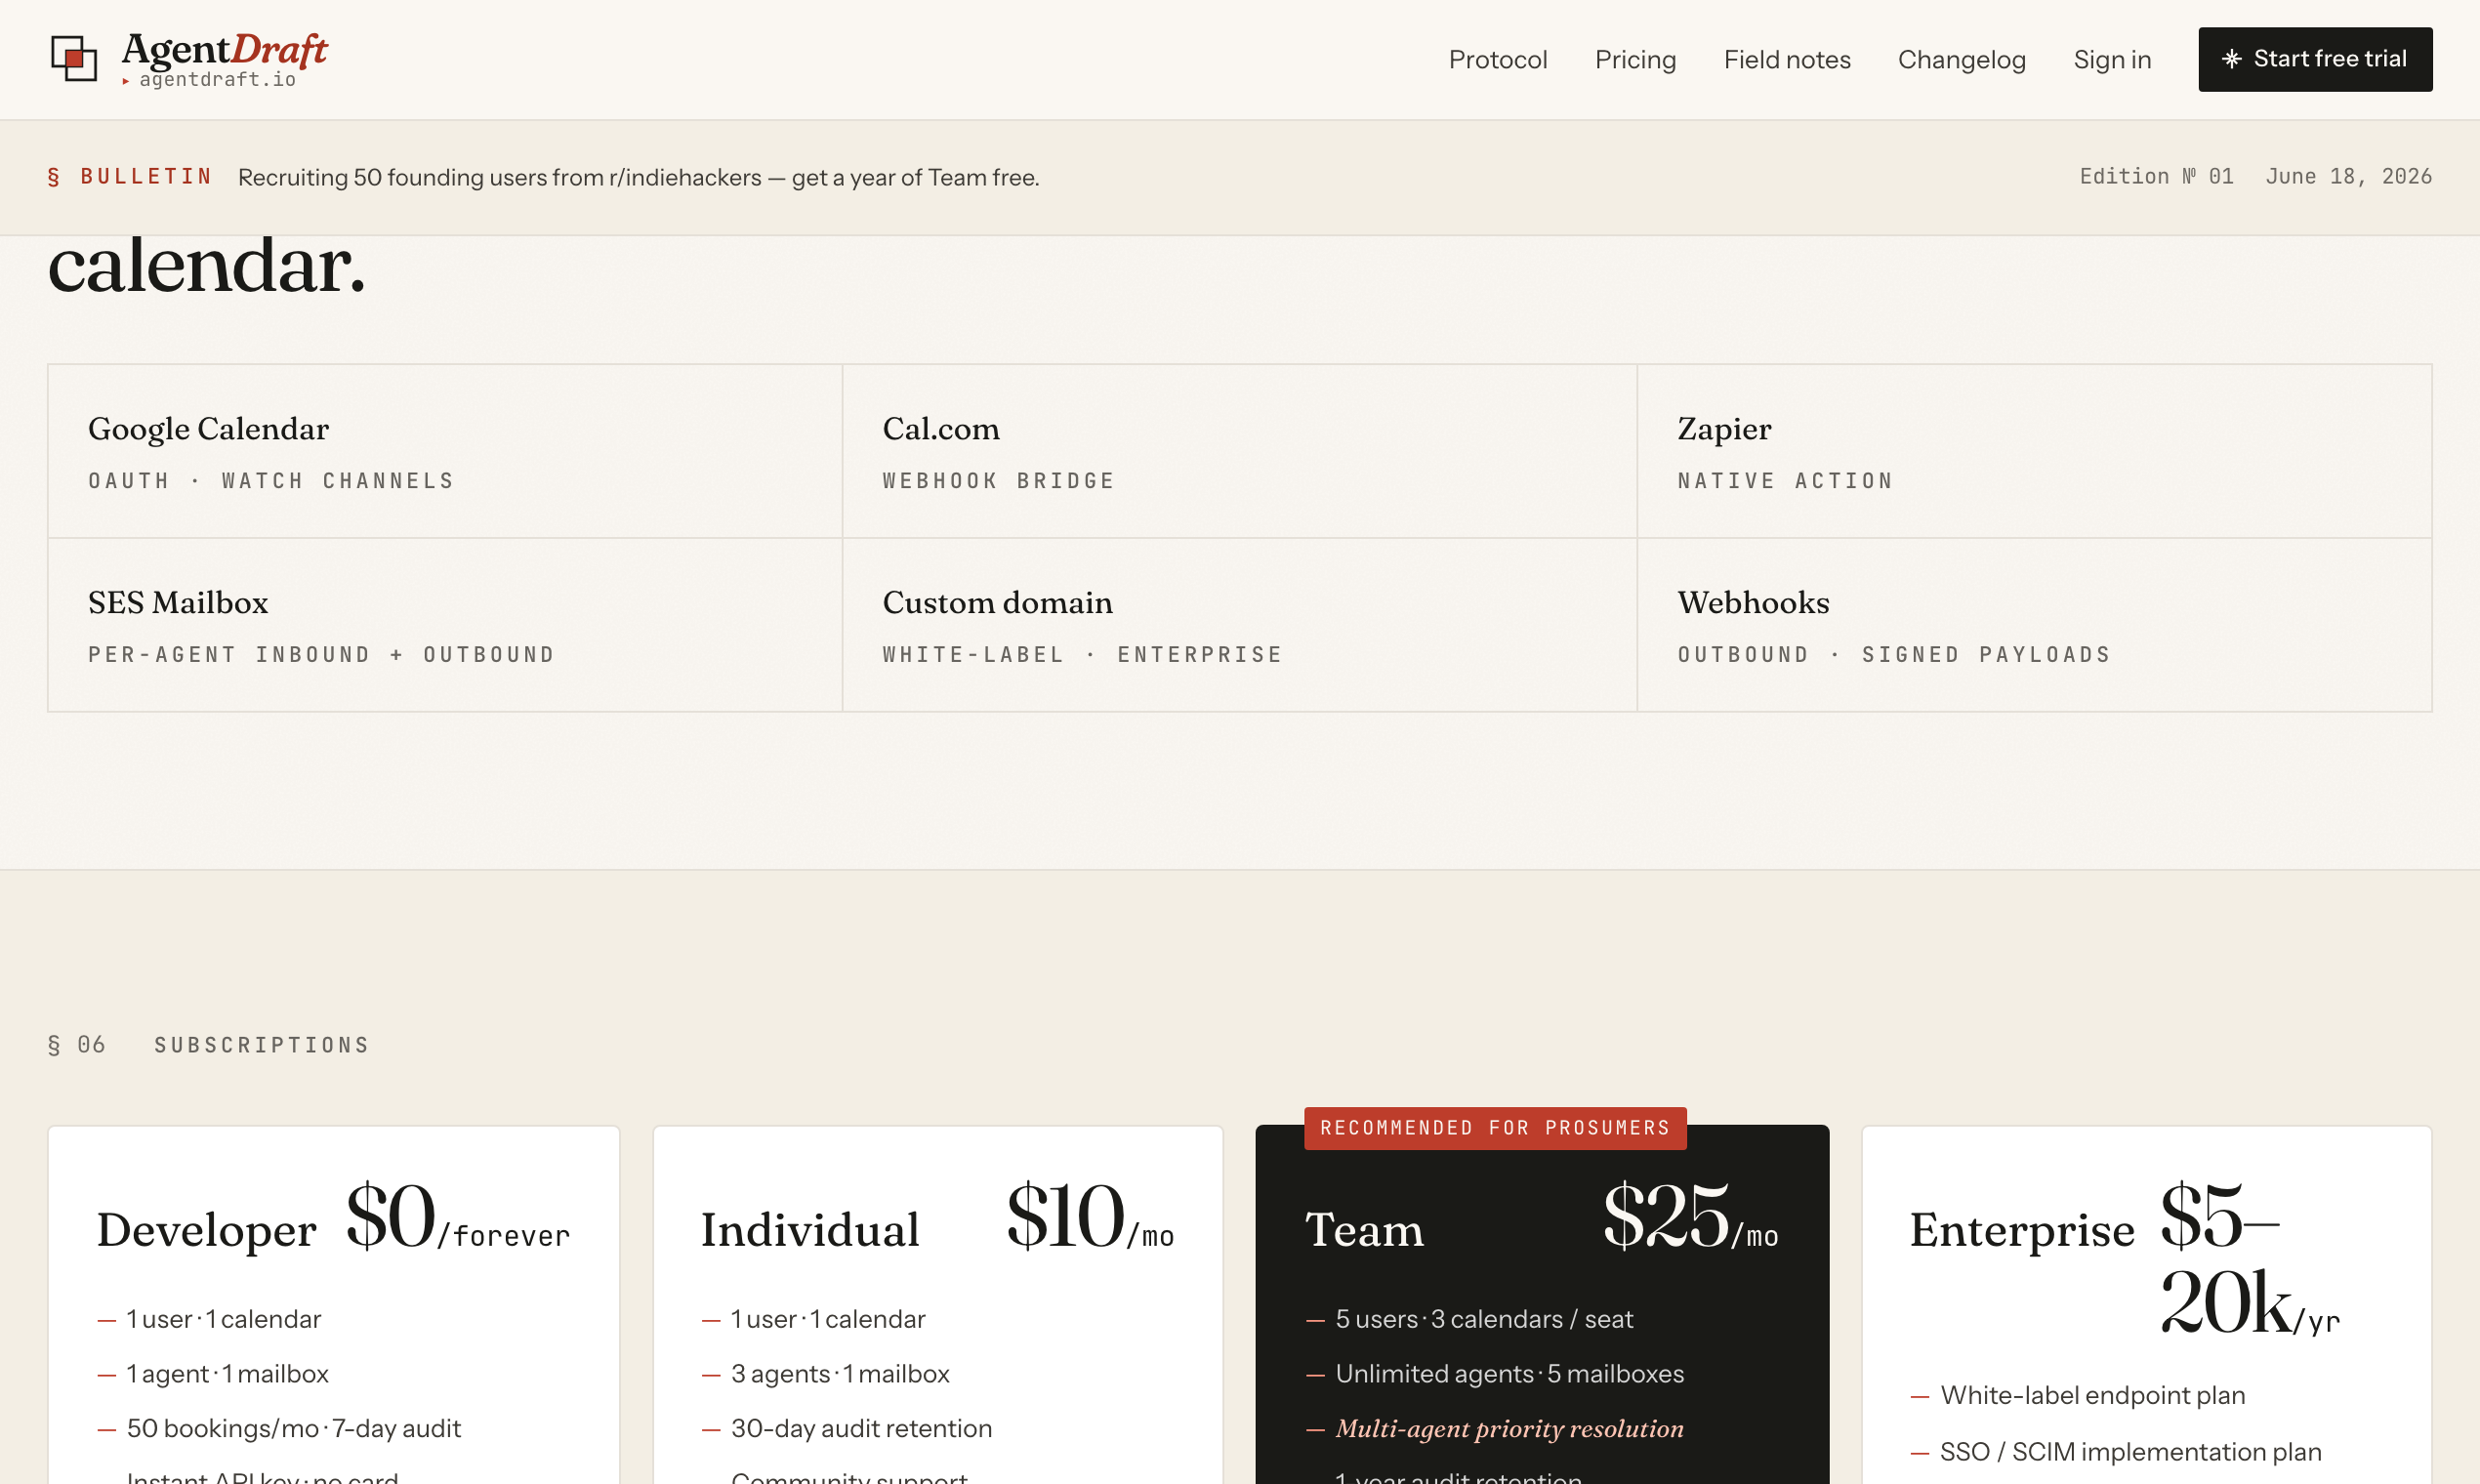
Task: Select the Google Calendar integration card
Action: [445, 451]
